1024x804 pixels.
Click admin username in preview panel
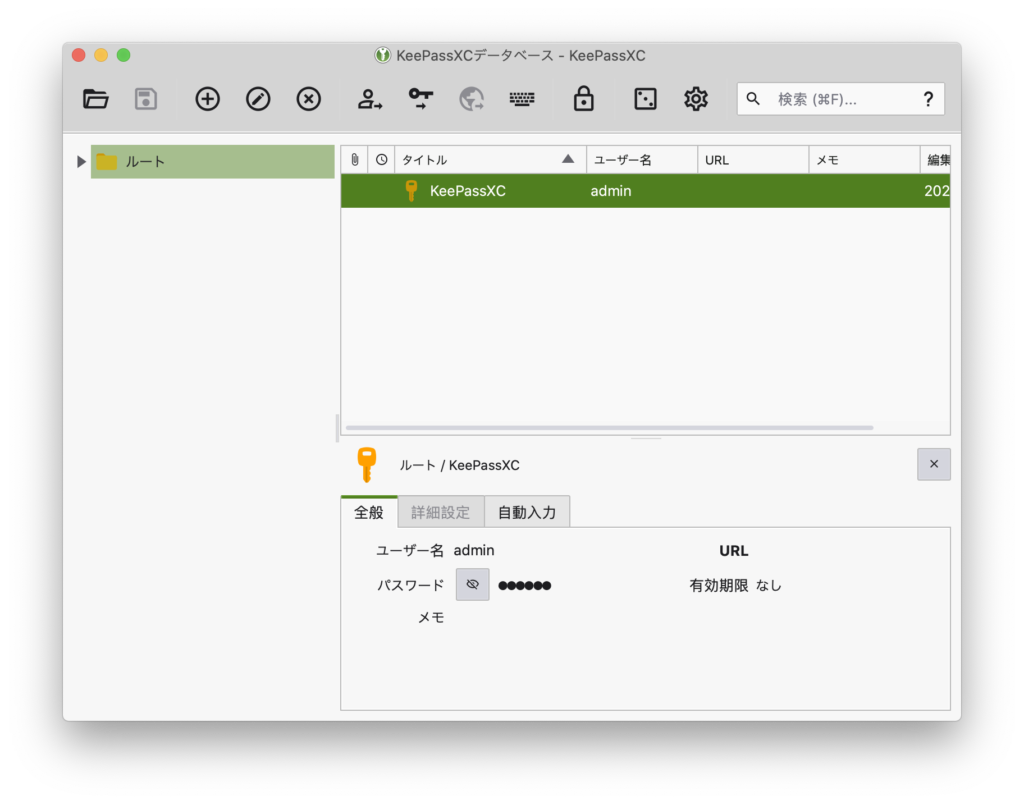(x=474, y=551)
